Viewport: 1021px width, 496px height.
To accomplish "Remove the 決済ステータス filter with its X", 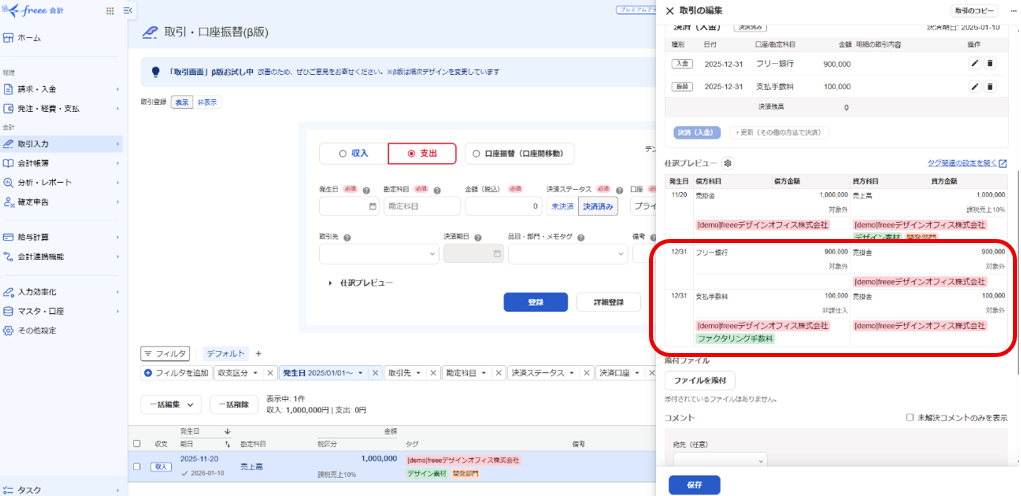I will (587, 373).
